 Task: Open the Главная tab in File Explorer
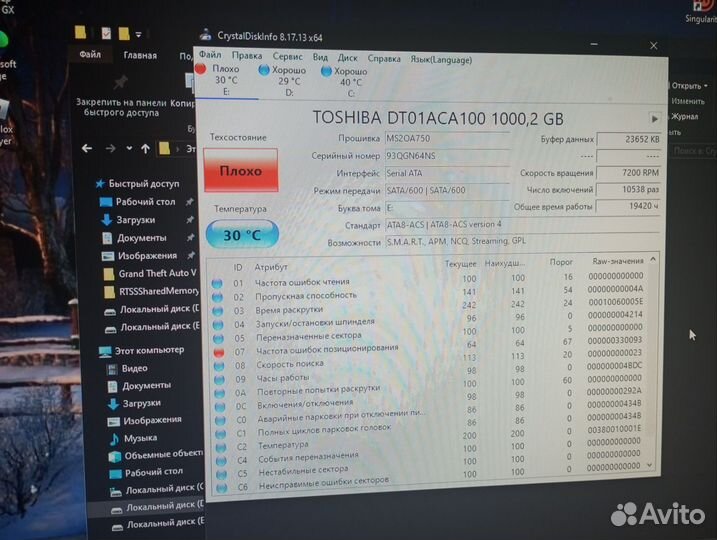pos(140,55)
